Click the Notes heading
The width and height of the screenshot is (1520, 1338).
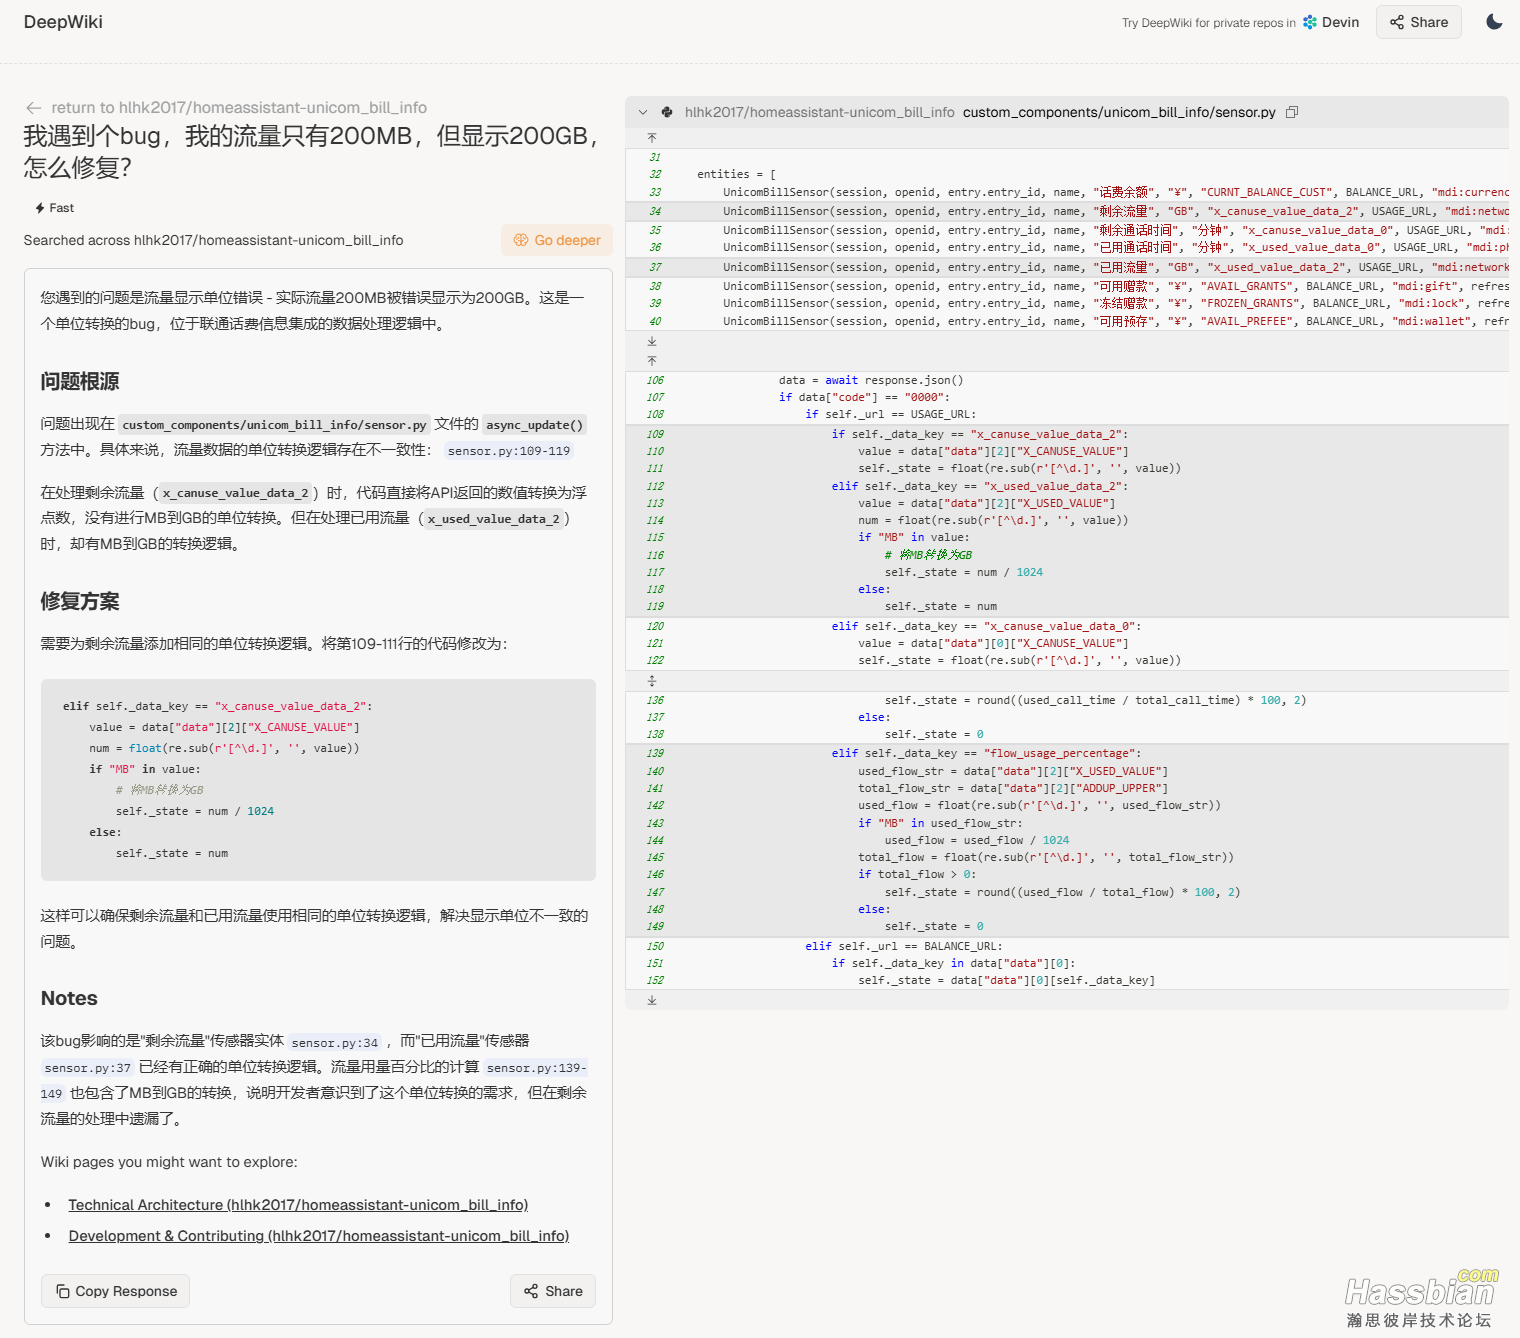(69, 998)
